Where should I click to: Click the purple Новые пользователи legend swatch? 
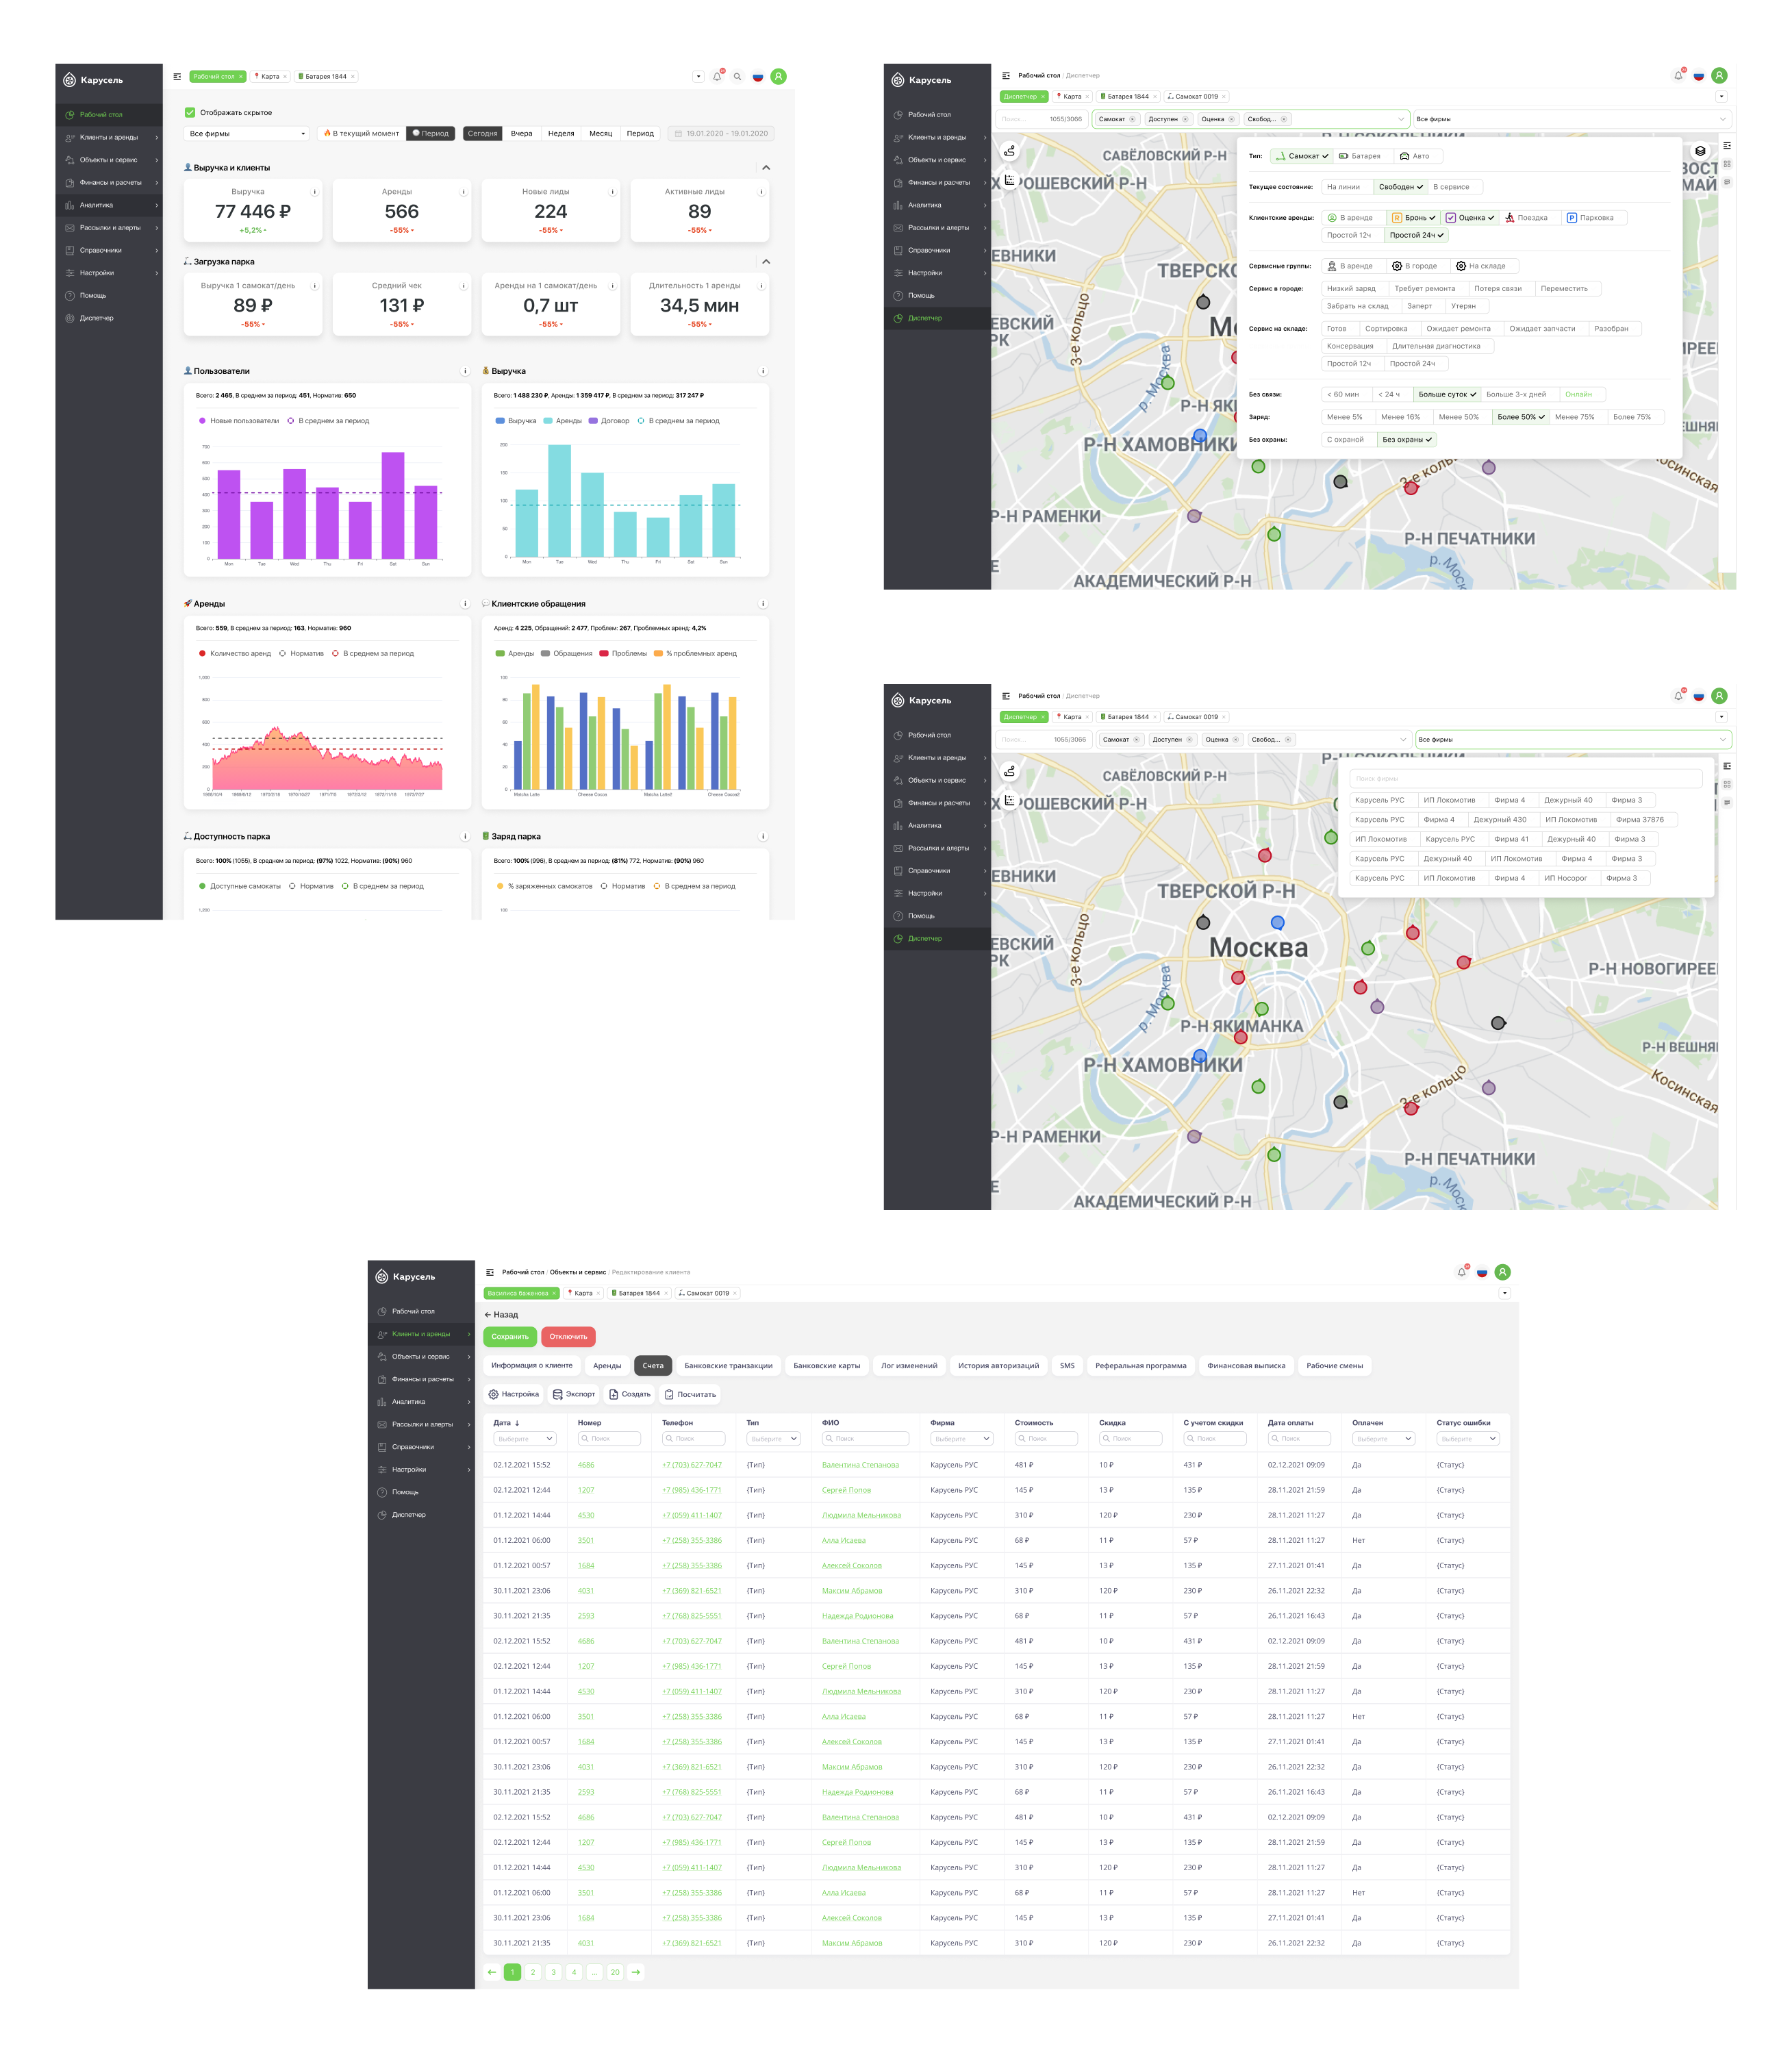[x=203, y=421]
